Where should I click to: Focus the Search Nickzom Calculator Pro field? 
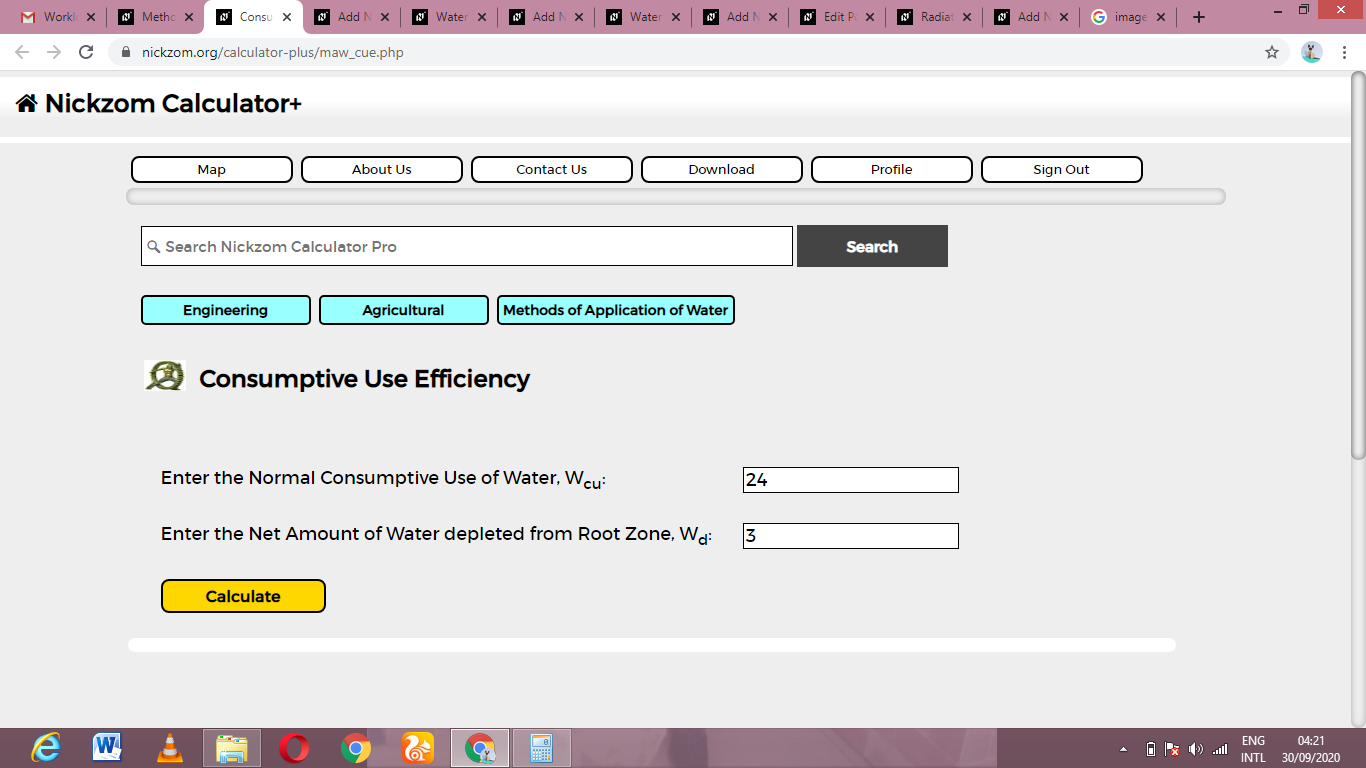pyautogui.click(x=467, y=246)
